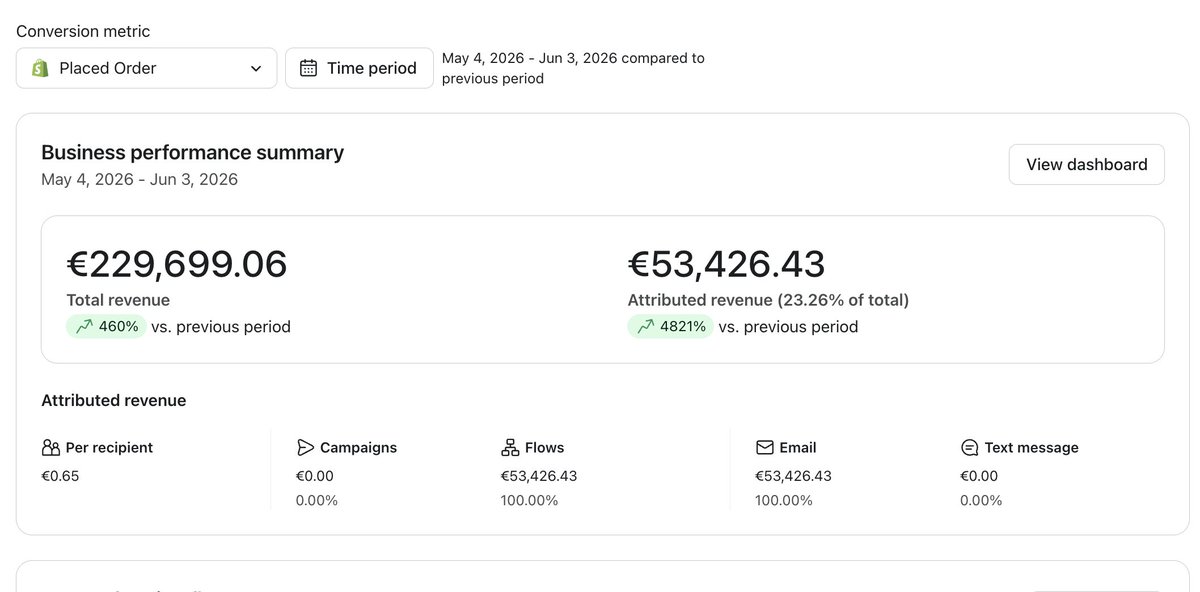Click the Flows diagram icon

click(510, 447)
